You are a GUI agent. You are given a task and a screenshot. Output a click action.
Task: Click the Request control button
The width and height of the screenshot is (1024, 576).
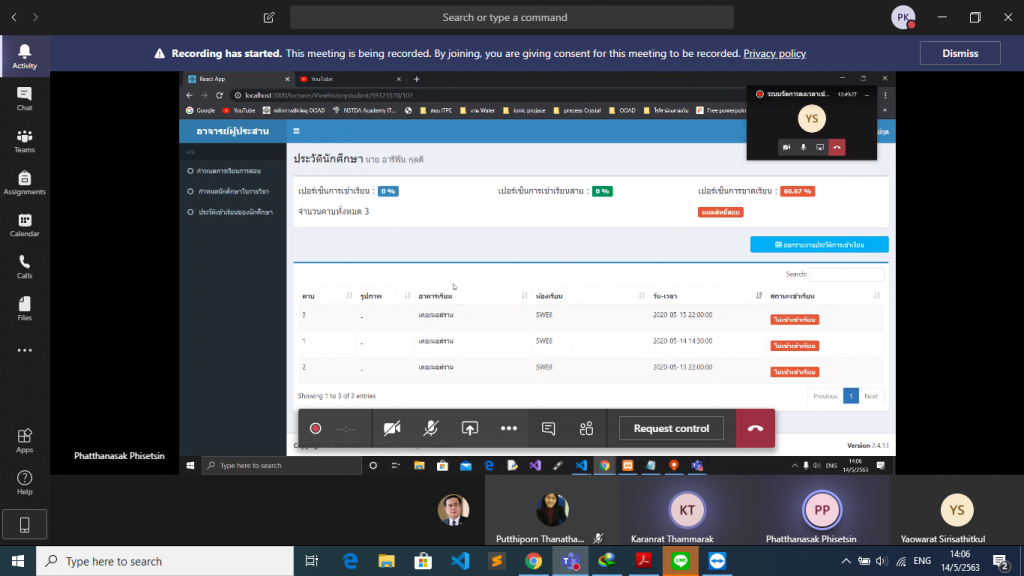click(x=671, y=428)
